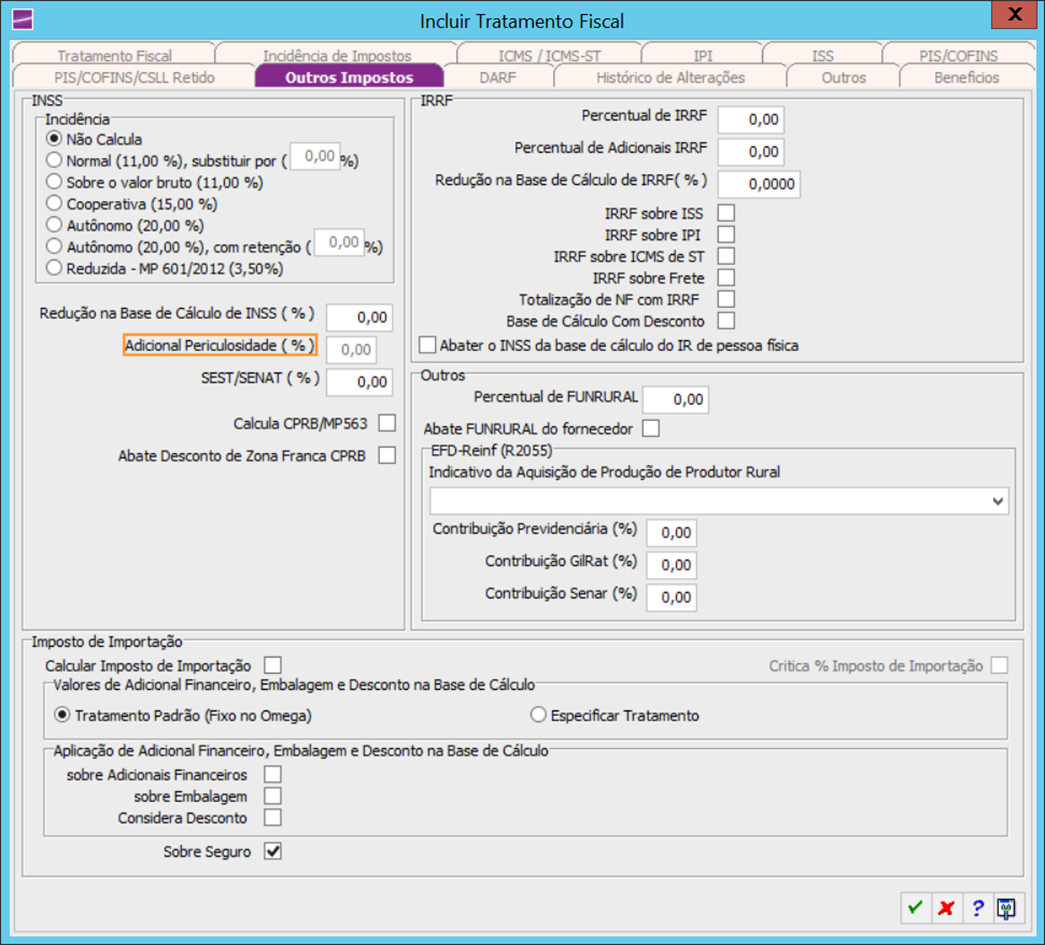1045x945 pixels.
Task: Pick Reduzida - MP 601/2012 (3,50%)
Action: click(x=54, y=268)
